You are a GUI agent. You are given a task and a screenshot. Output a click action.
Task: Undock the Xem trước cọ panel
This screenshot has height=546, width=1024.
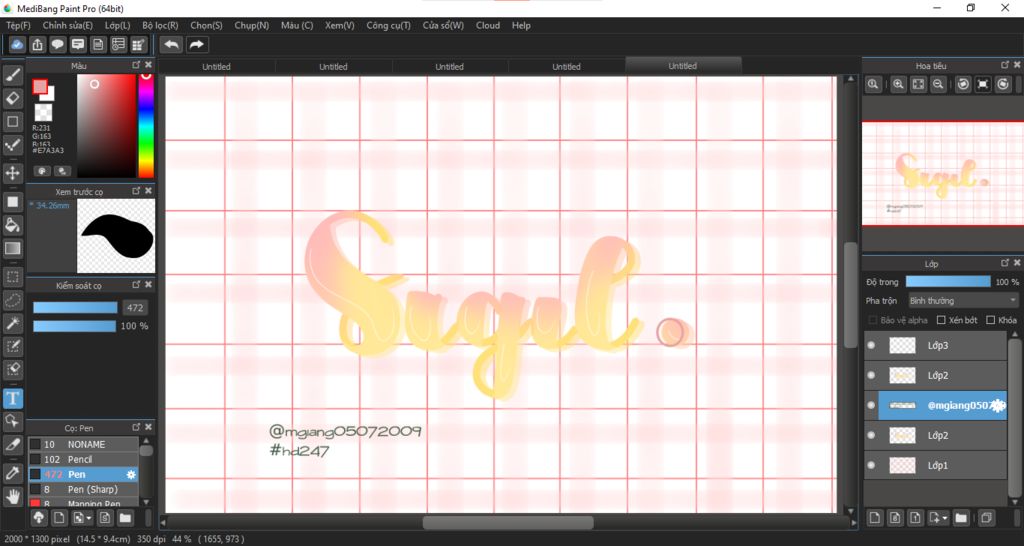click(x=136, y=191)
